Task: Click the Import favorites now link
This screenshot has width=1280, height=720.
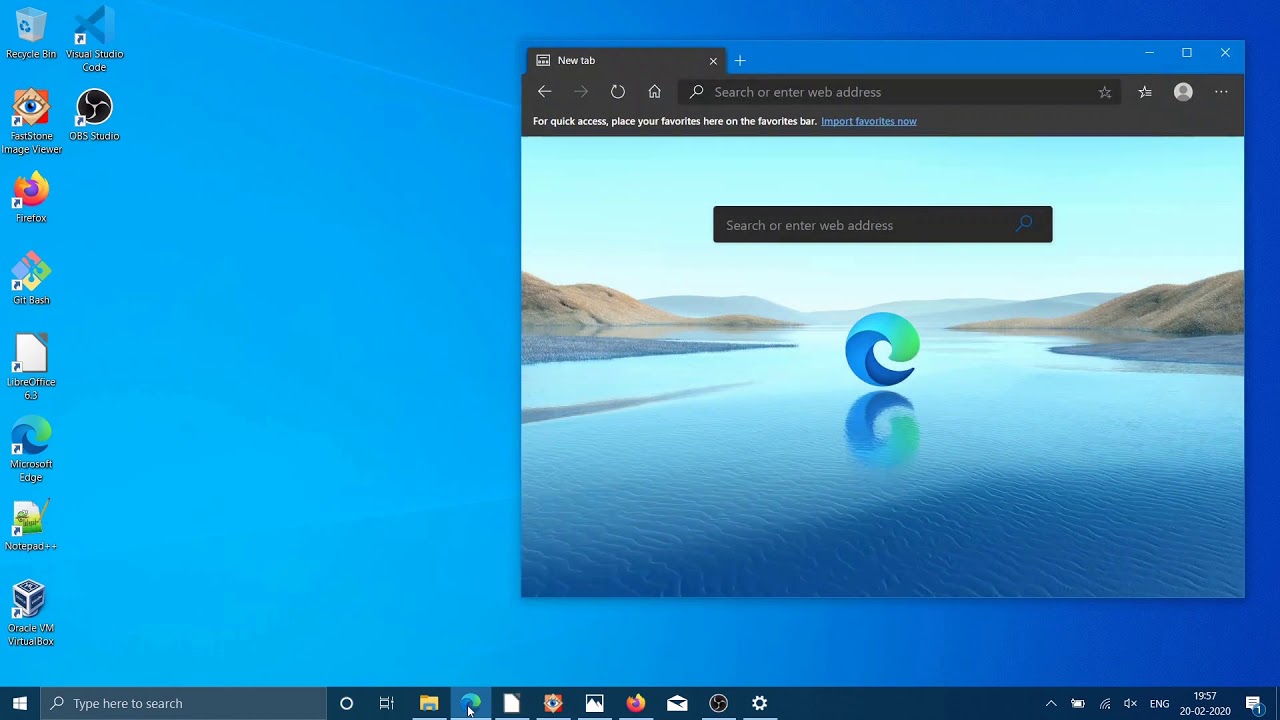Action: click(869, 121)
